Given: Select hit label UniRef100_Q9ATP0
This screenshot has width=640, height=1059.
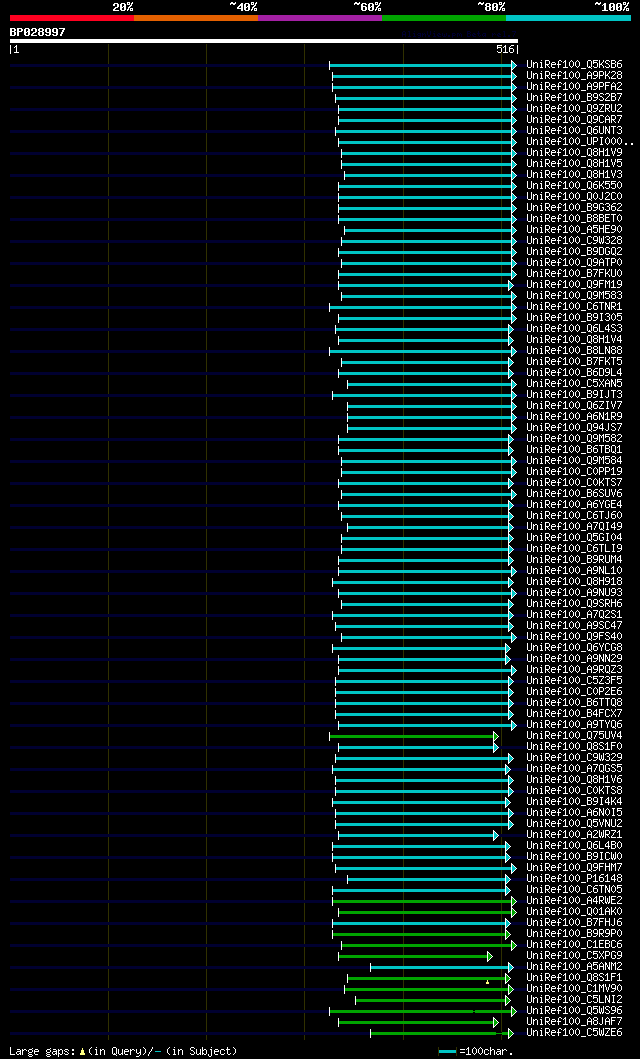Looking at the screenshot, I should coord(575,263).
